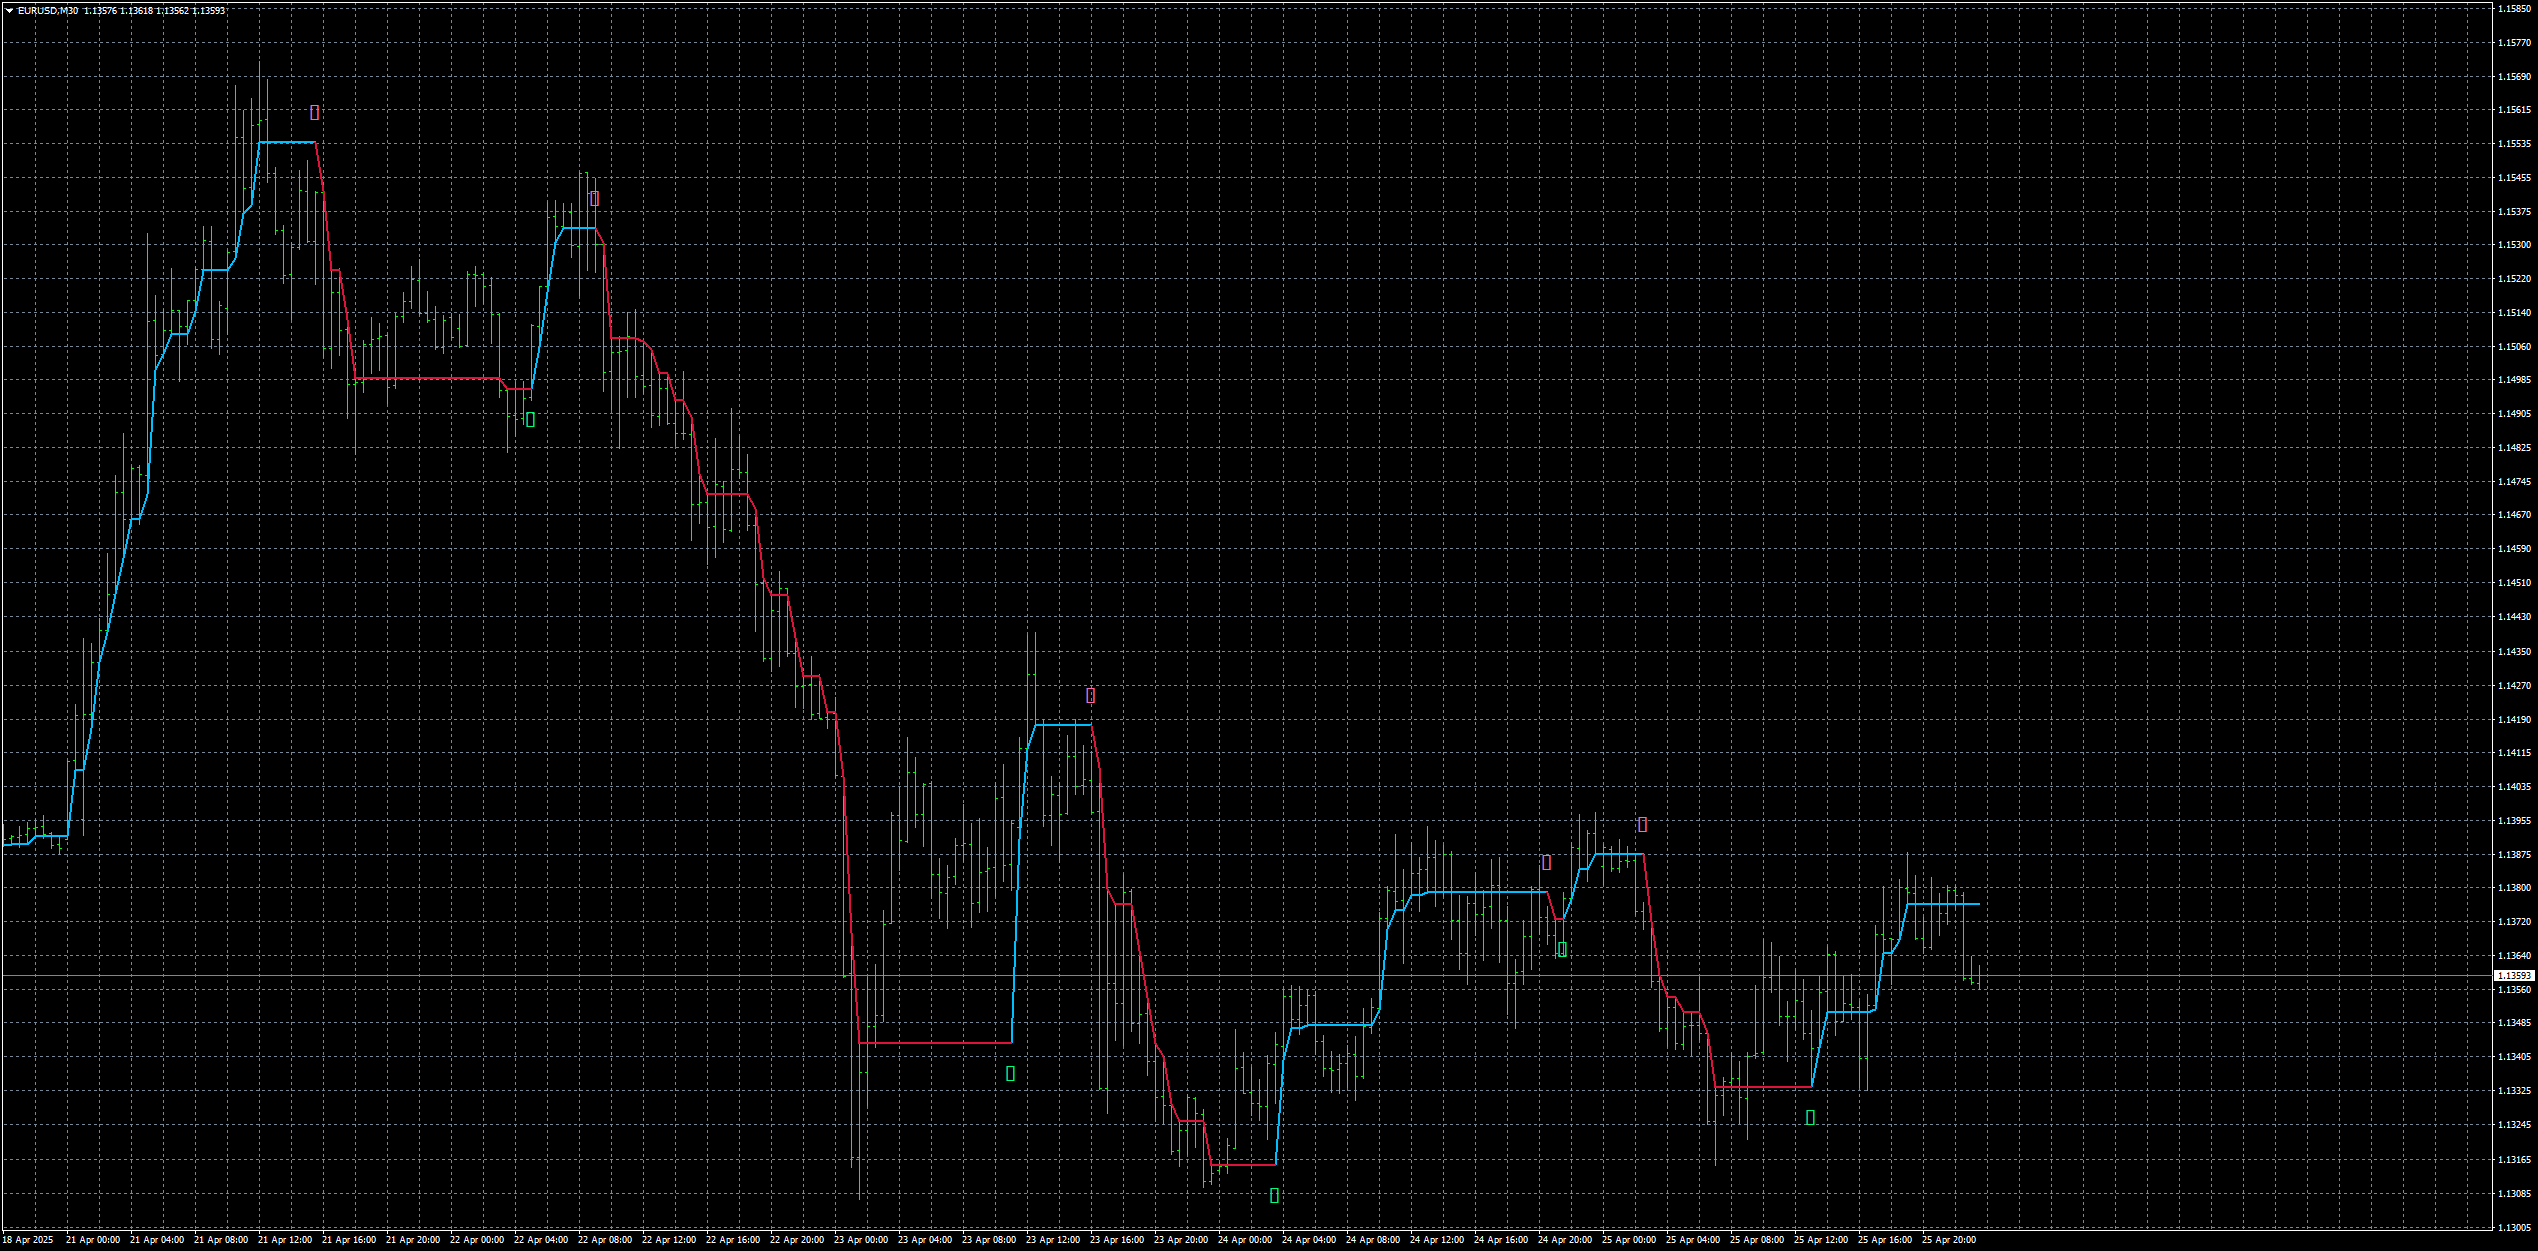Select the green buy marker near 23 Apr 08:00

coord(1010,1073)
